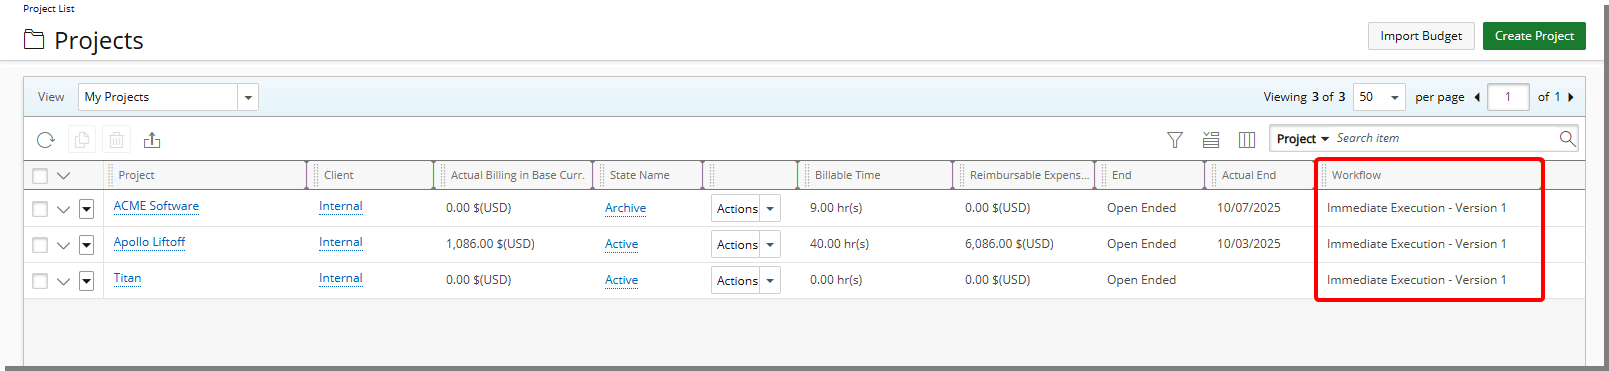Click Active state link for Titan
Viewport: 1609px width, 371px height.
(622, 280)
